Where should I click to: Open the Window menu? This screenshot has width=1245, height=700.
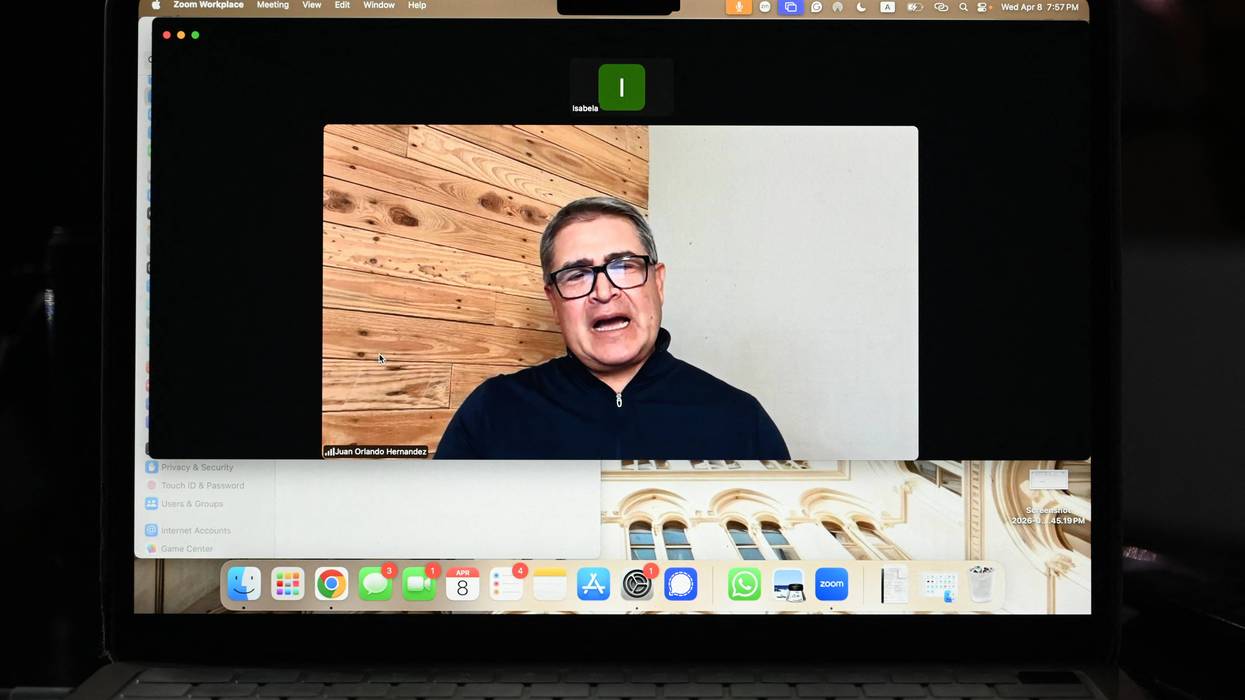click(378, 5)
